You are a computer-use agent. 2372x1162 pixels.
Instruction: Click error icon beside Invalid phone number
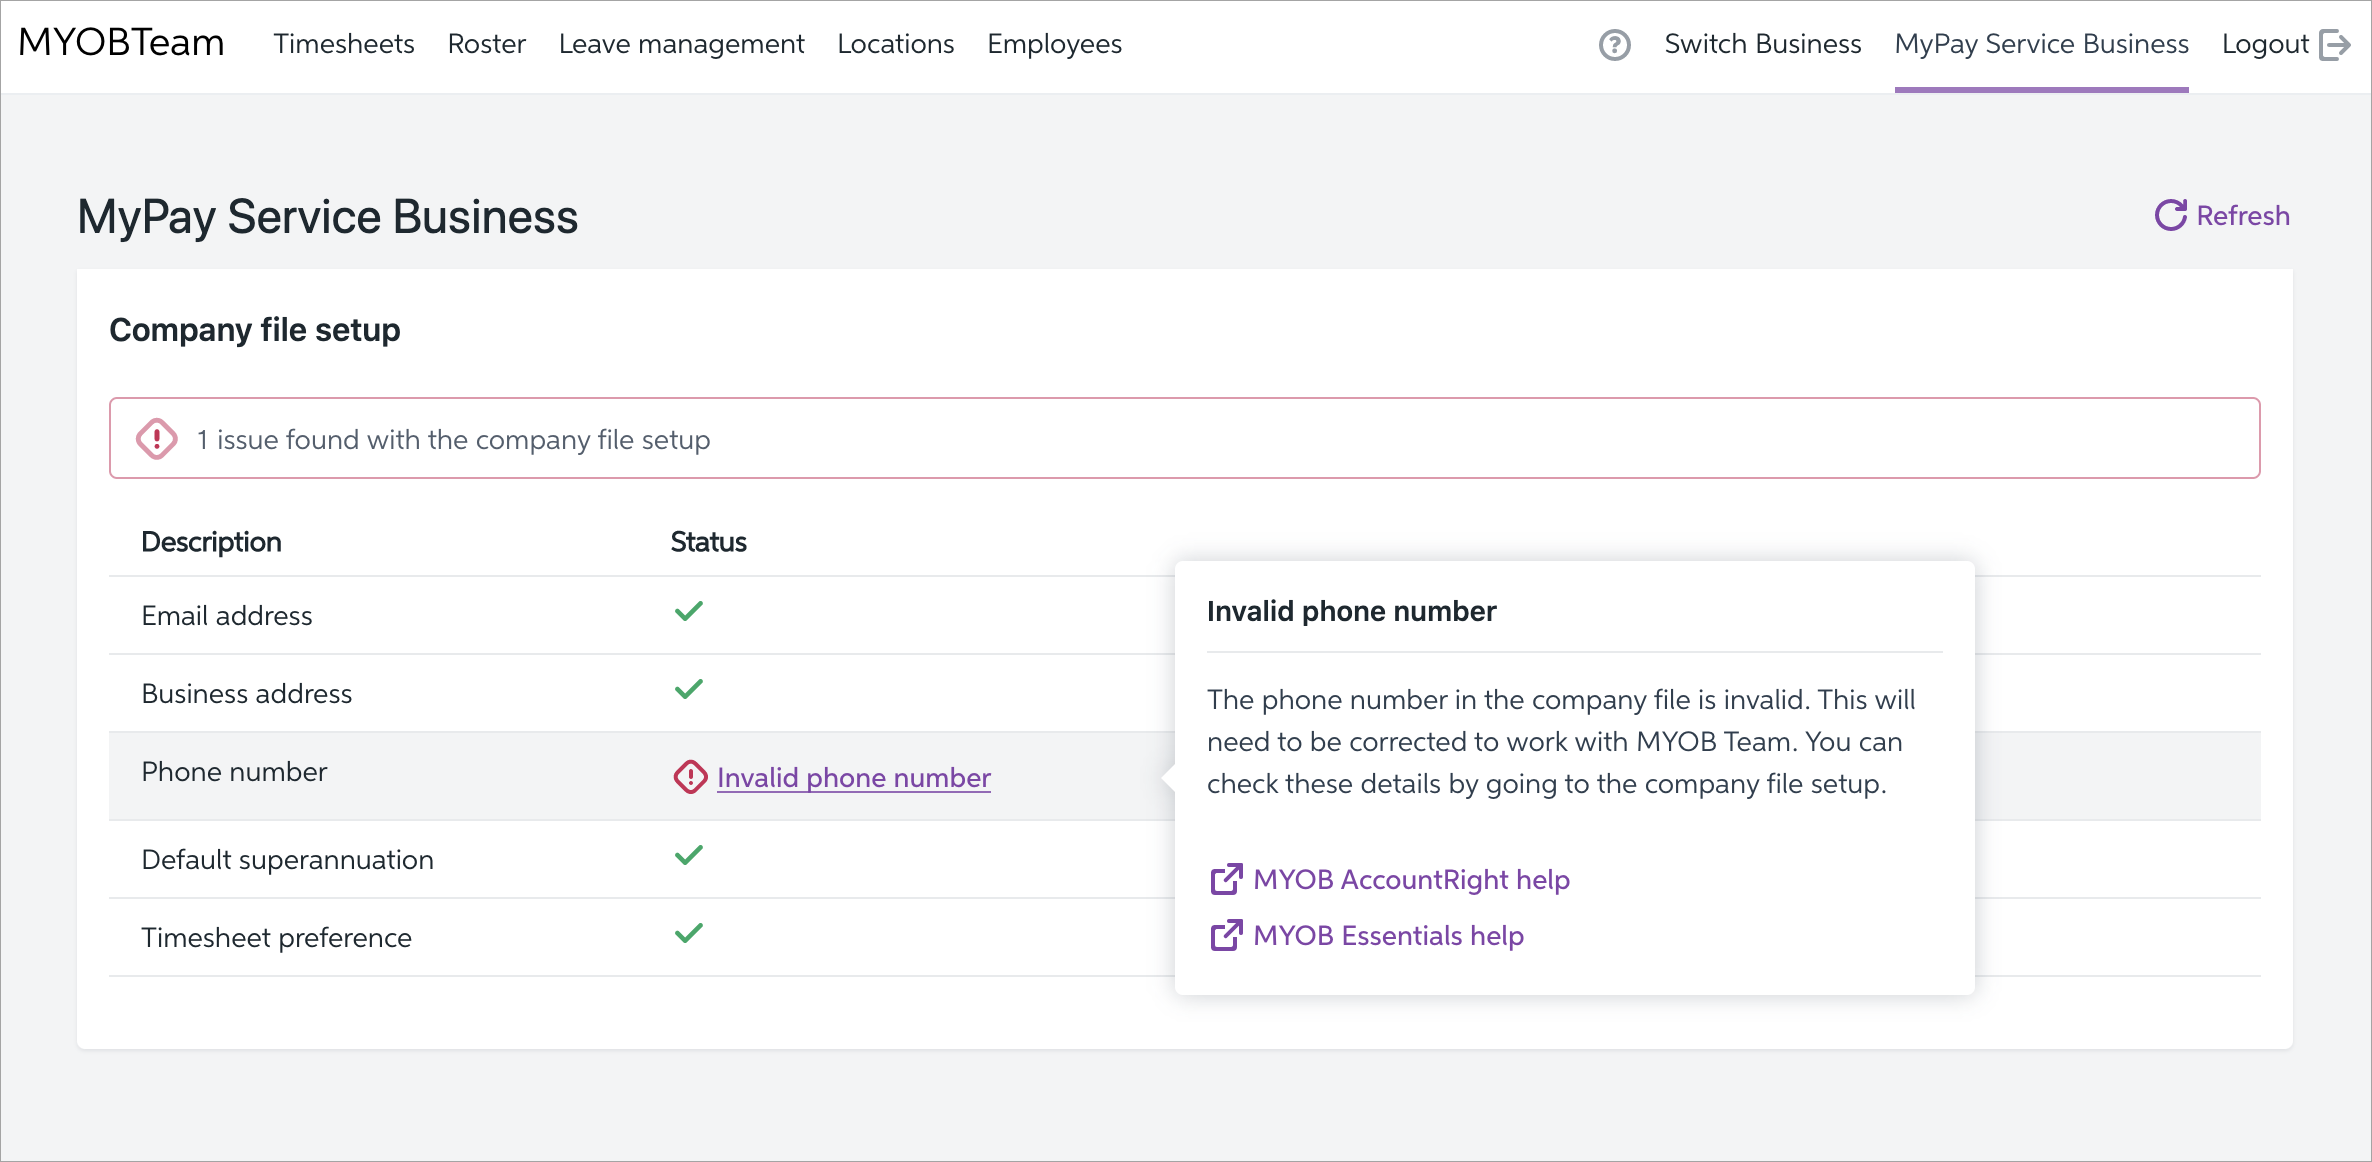coord(689,777)
